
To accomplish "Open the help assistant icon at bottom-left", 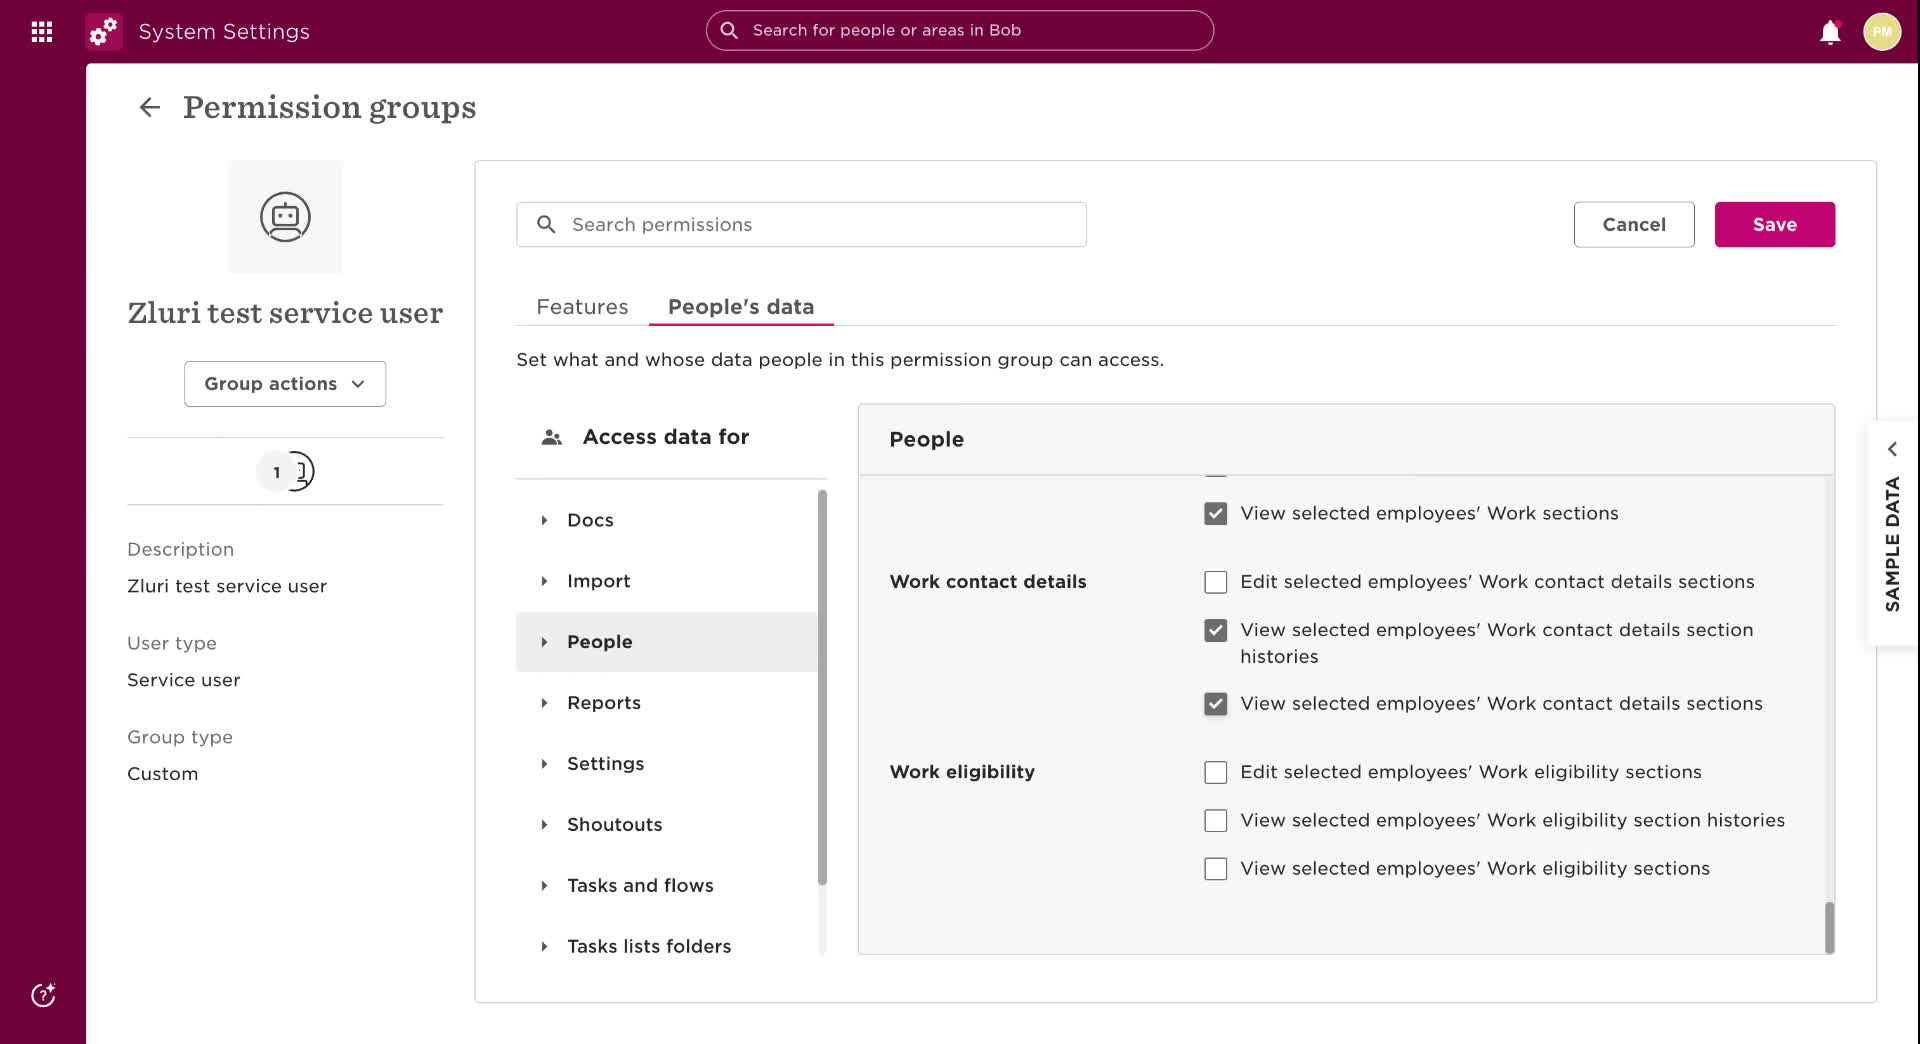I will [x=43, y=994].
